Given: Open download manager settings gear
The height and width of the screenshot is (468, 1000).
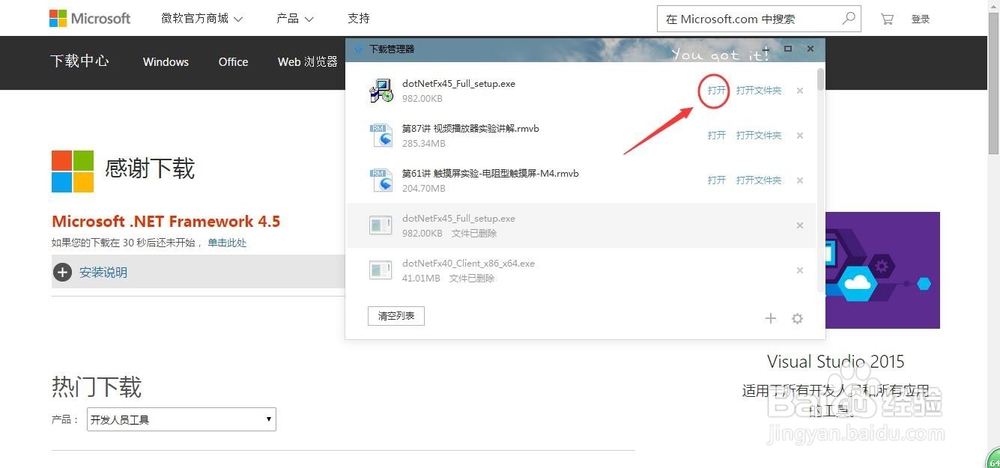Looking at the screenshot, I should pos(797,318).
